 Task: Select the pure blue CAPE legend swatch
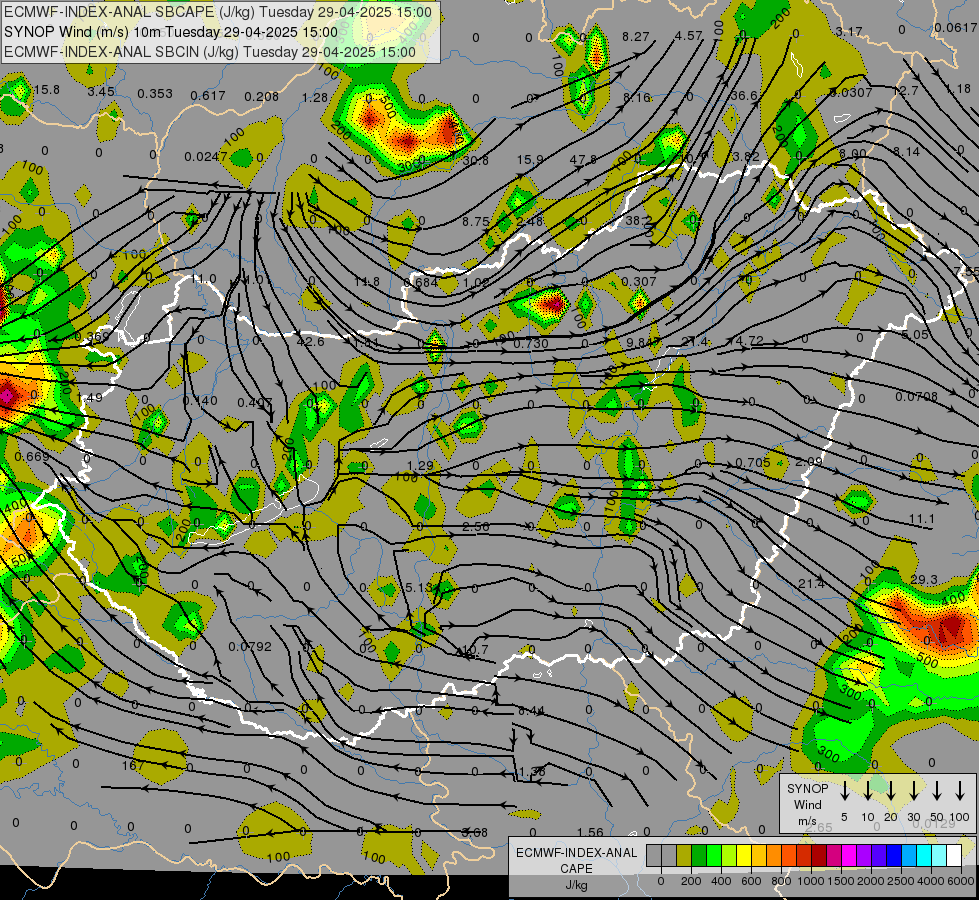[x=893, y=856]
